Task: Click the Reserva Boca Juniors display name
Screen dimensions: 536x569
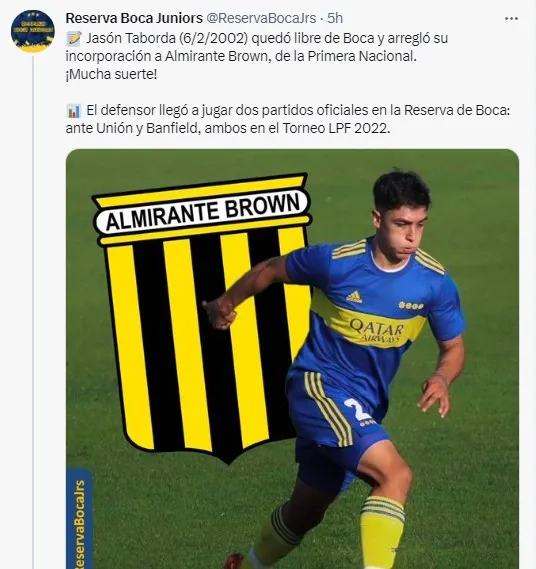Action: [x=134, y=18]
